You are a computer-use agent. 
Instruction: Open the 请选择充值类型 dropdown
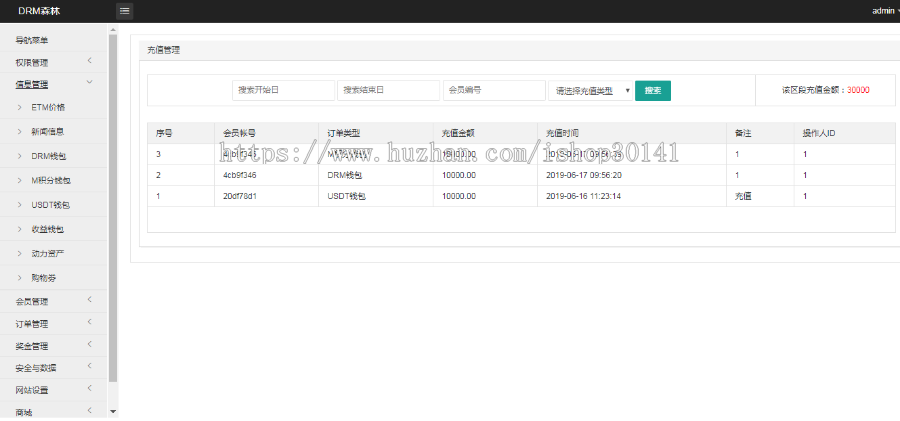point(591,90)
